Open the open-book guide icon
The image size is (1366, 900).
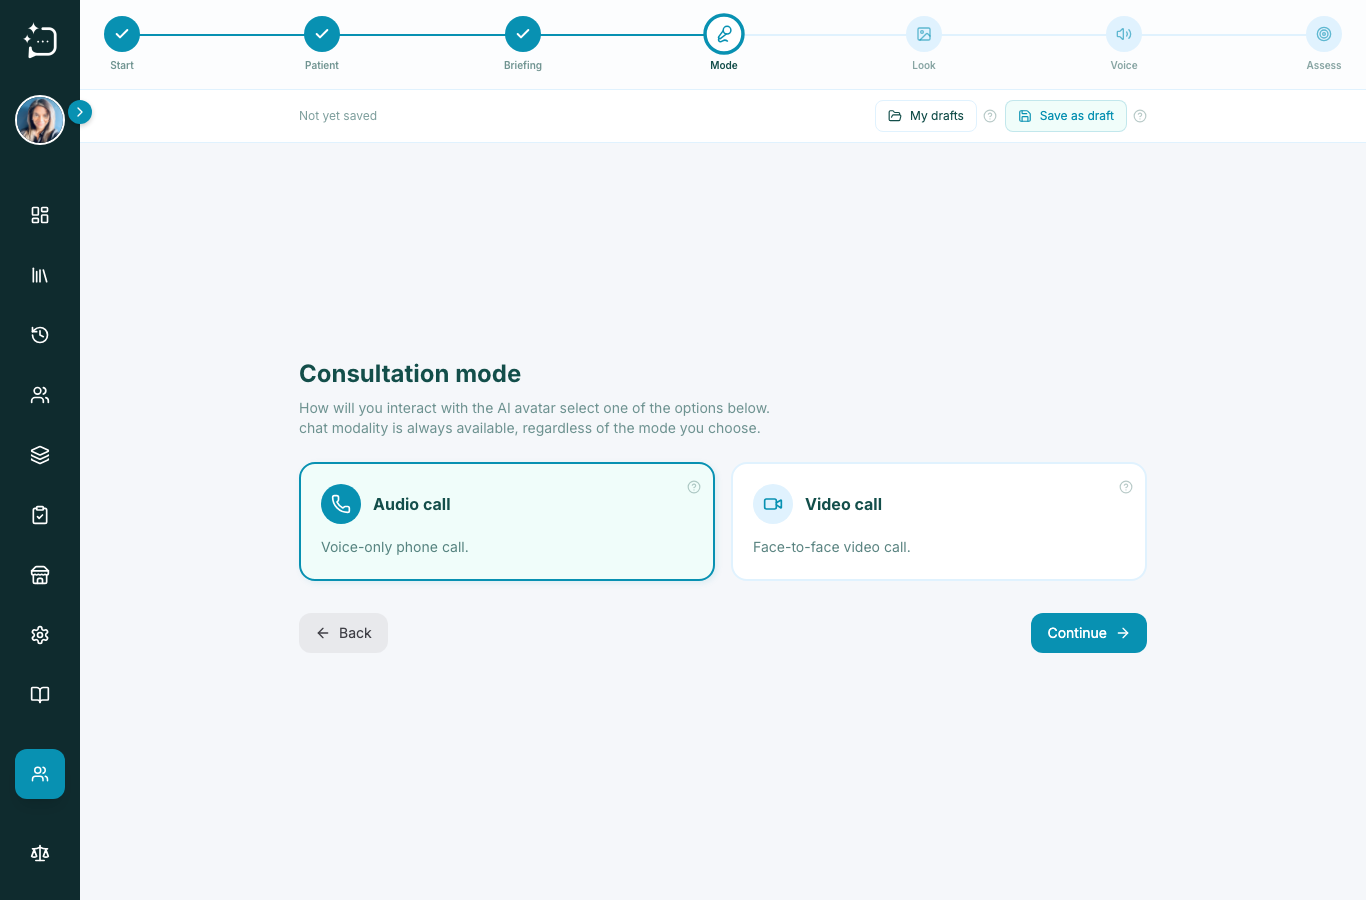pos(40,695)
